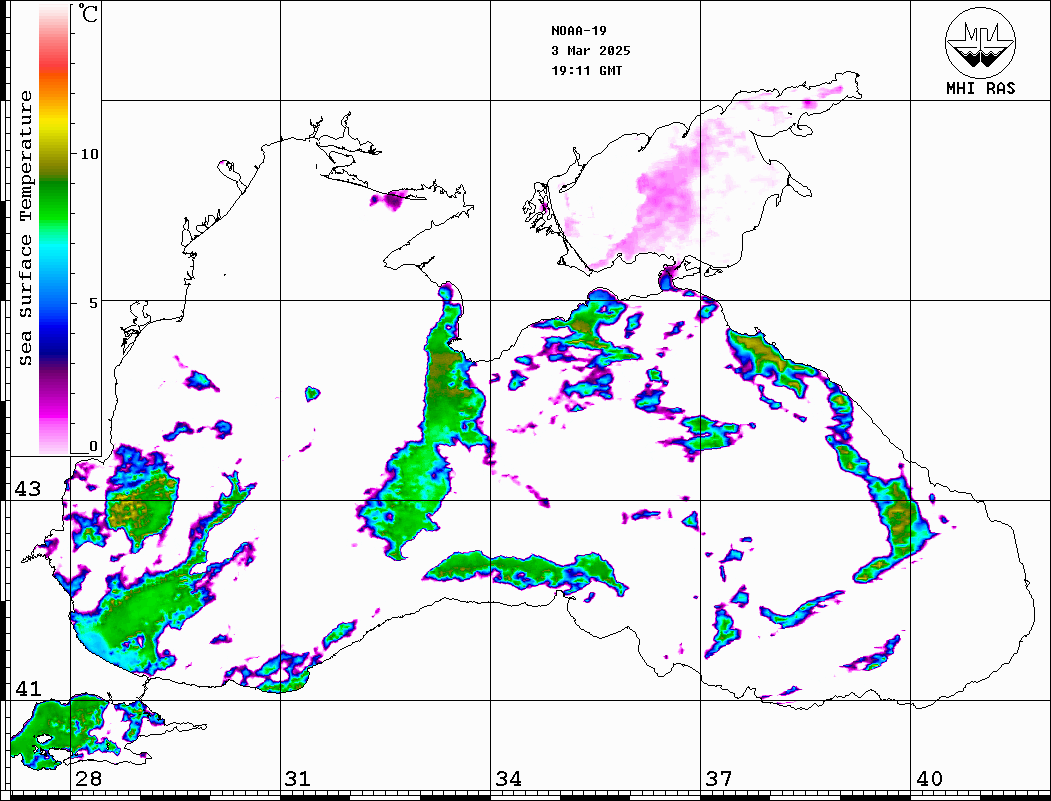This screenshot has height=801, width=1051.
Task: Click longitude label '34'
Action: click(x=508, y=779)
